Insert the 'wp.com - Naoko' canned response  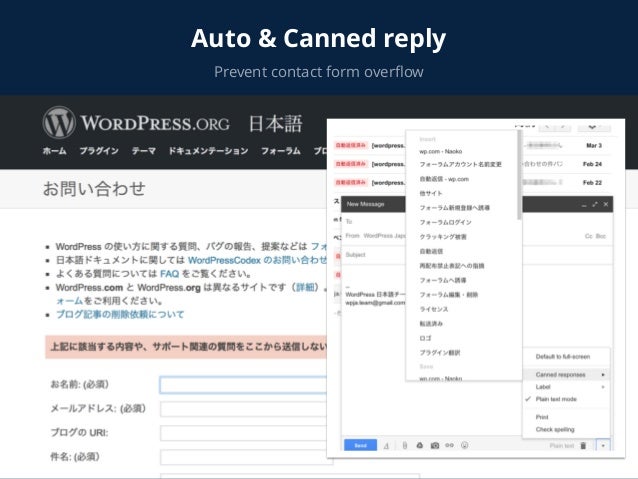[x=441, y=151]
